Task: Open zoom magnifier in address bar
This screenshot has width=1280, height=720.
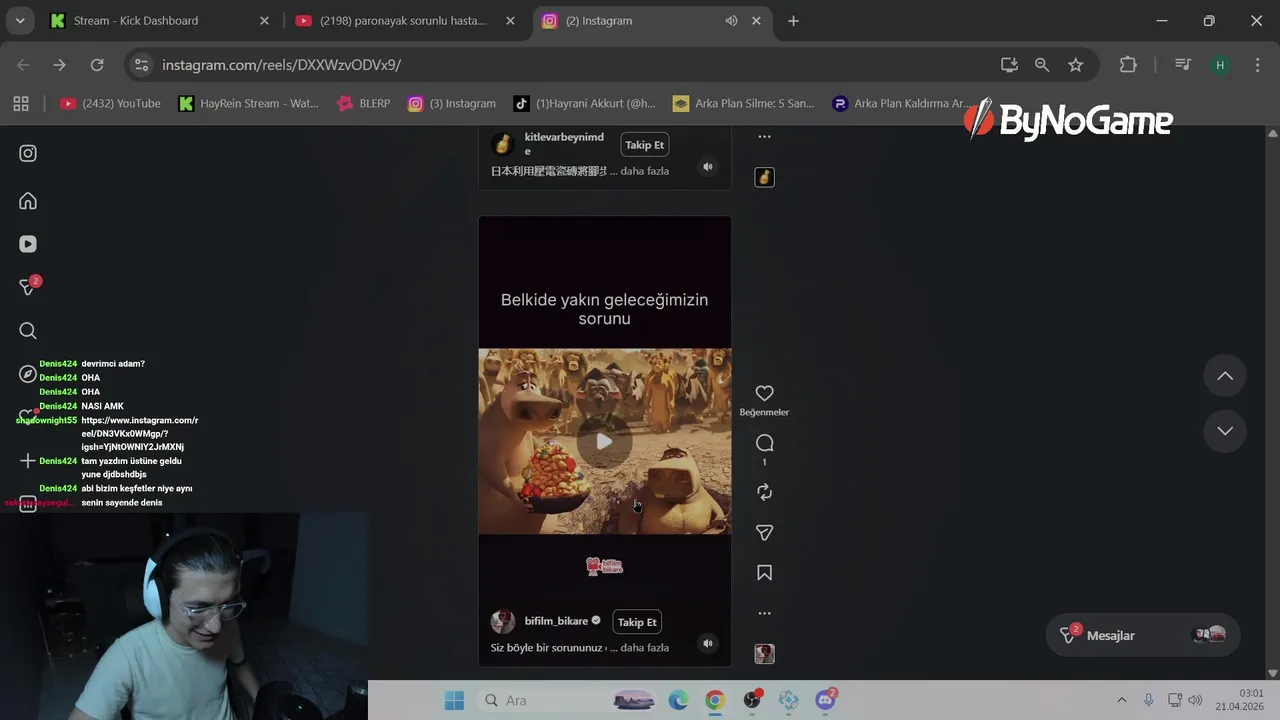Action: tap(1042, 65)
